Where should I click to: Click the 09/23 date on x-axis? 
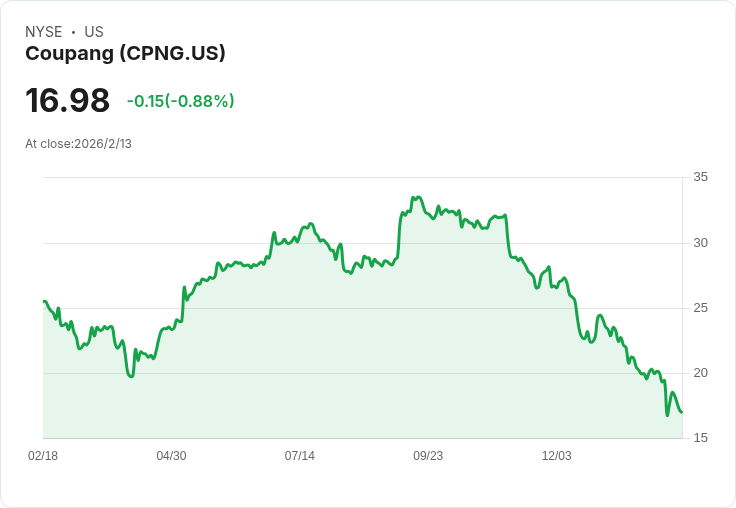pos(428,456)
